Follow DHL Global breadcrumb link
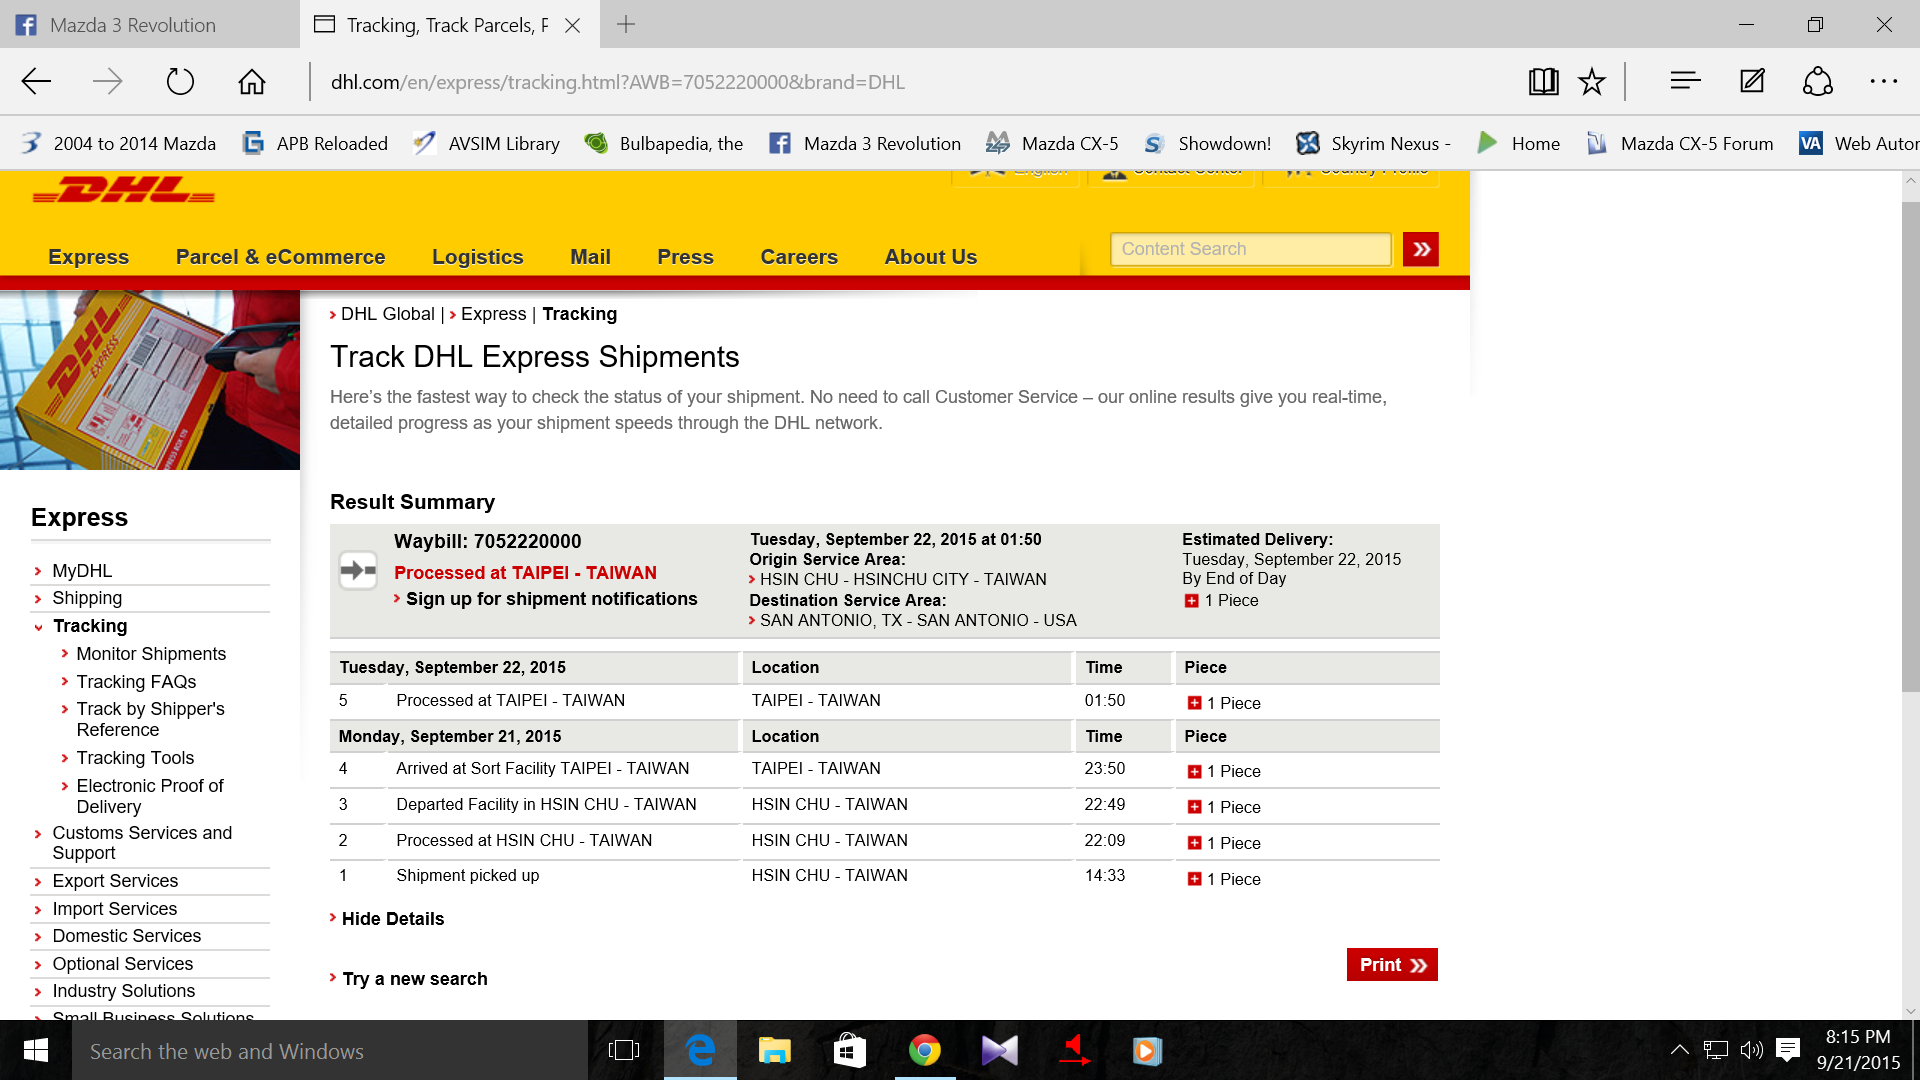Image resolution: width=1920 pixels, height=1080 pixels. [387, 314]
